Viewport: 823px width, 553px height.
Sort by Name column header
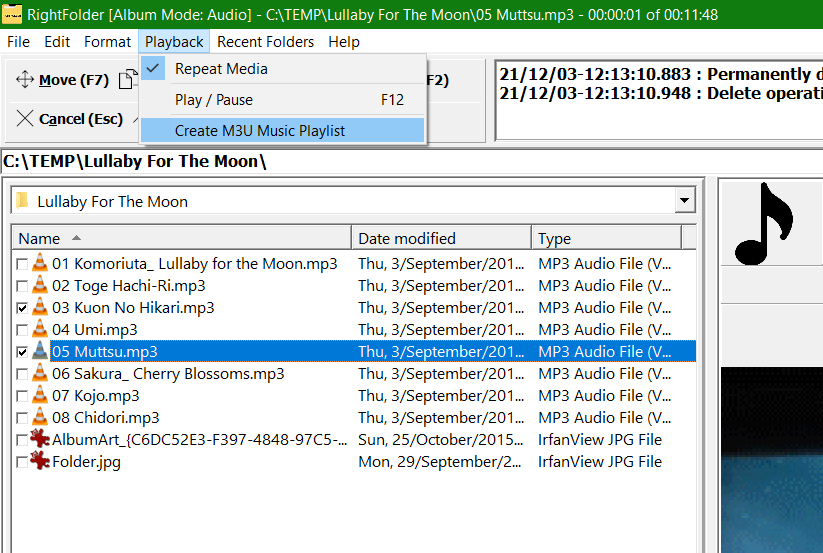(x=182, y=238)
